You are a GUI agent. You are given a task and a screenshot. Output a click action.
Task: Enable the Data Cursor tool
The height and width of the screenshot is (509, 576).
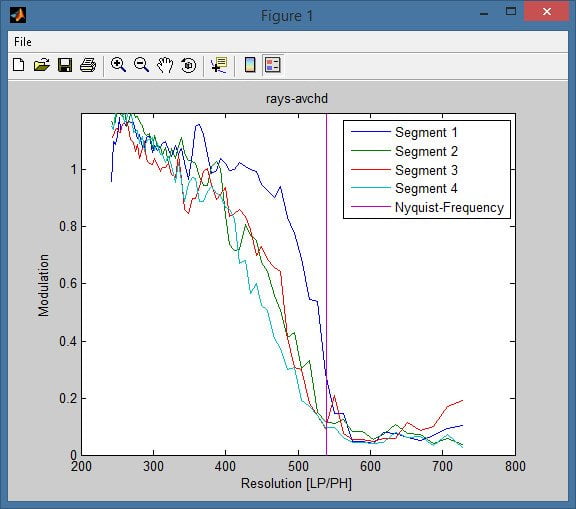[x=219, y=65]
